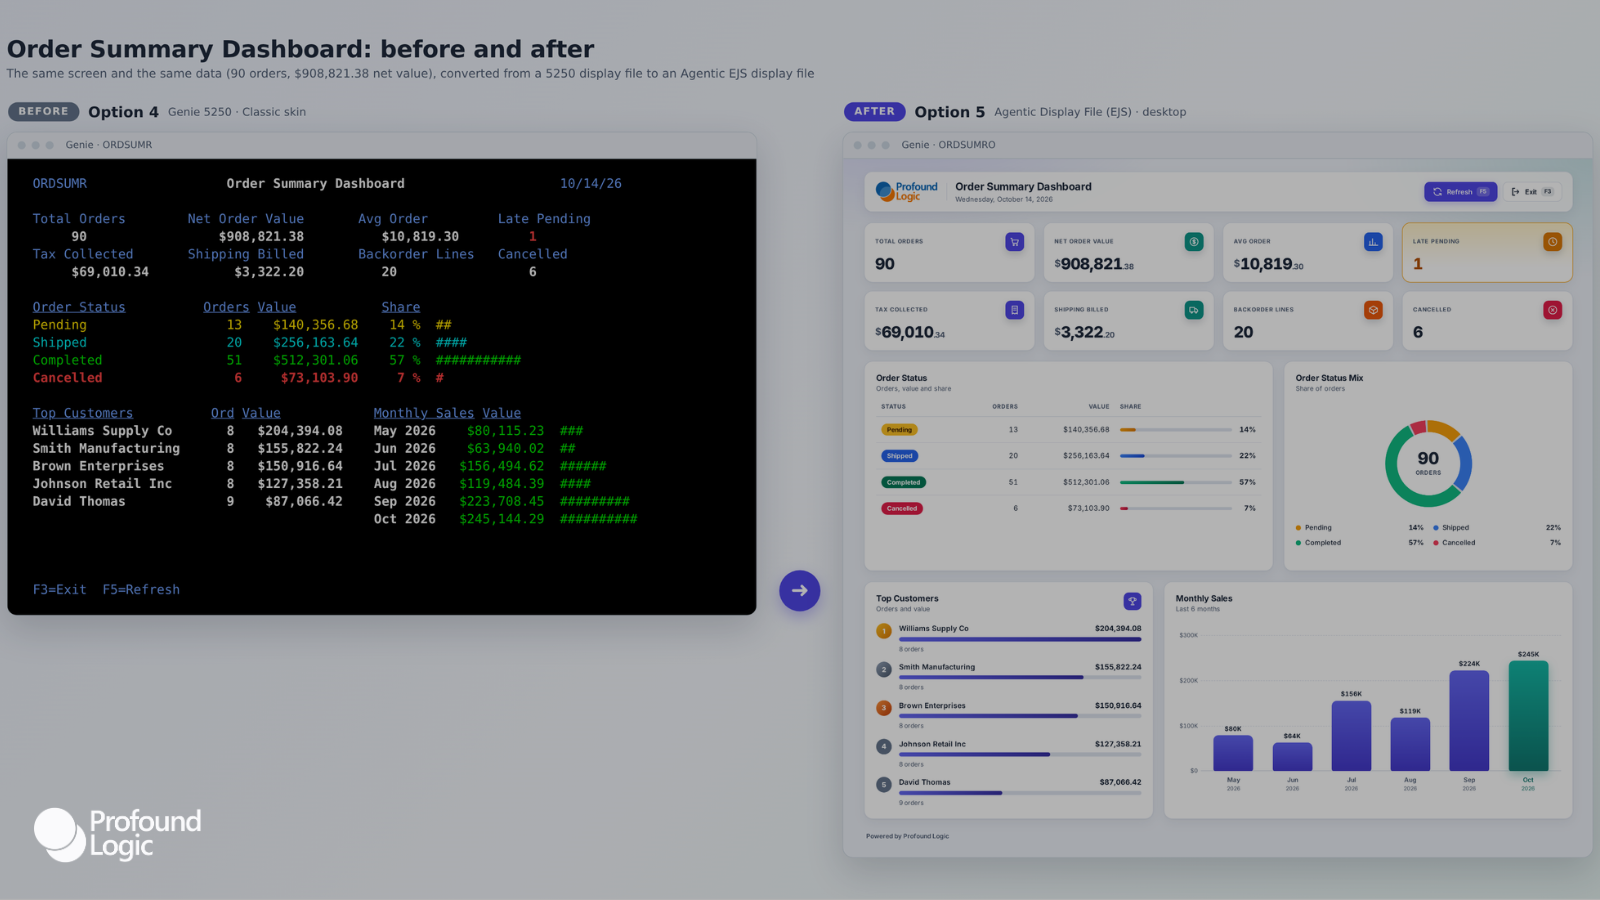Click the Refresh button in dashboard header
This screenshot has height=900, width=1600.
(1460, 192)
